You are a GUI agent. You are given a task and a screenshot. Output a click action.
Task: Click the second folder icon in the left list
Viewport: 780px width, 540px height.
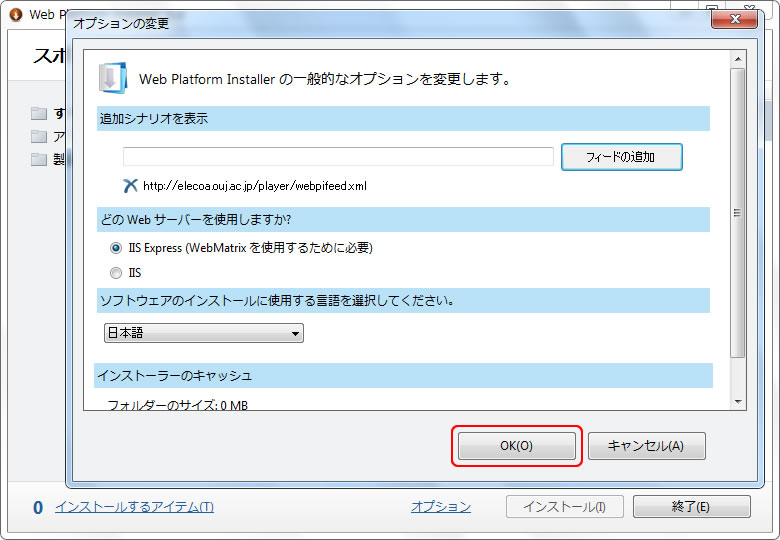click(x=39, y=136)
